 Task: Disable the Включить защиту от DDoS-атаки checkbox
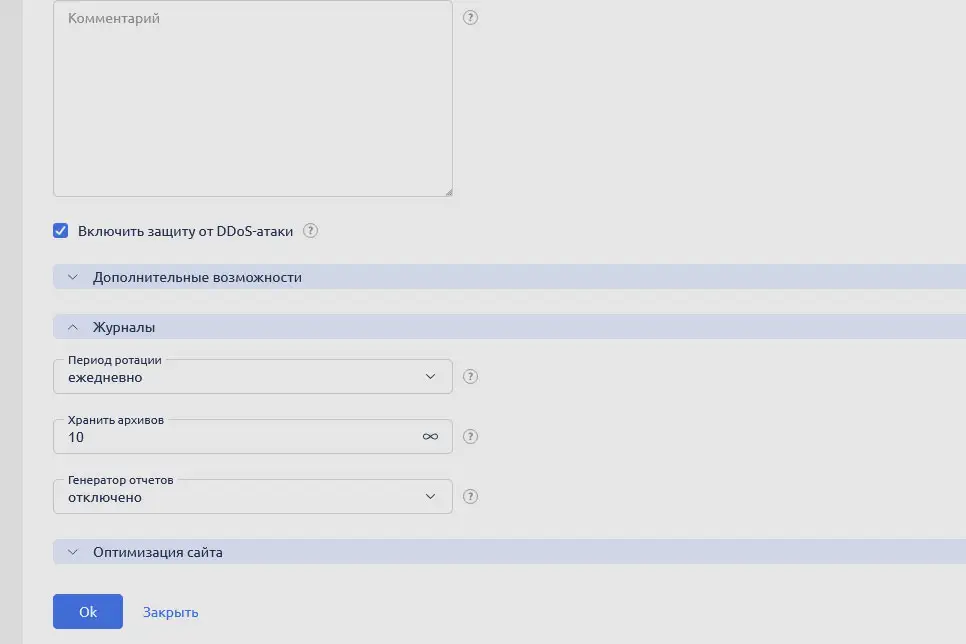click(61, 230)
